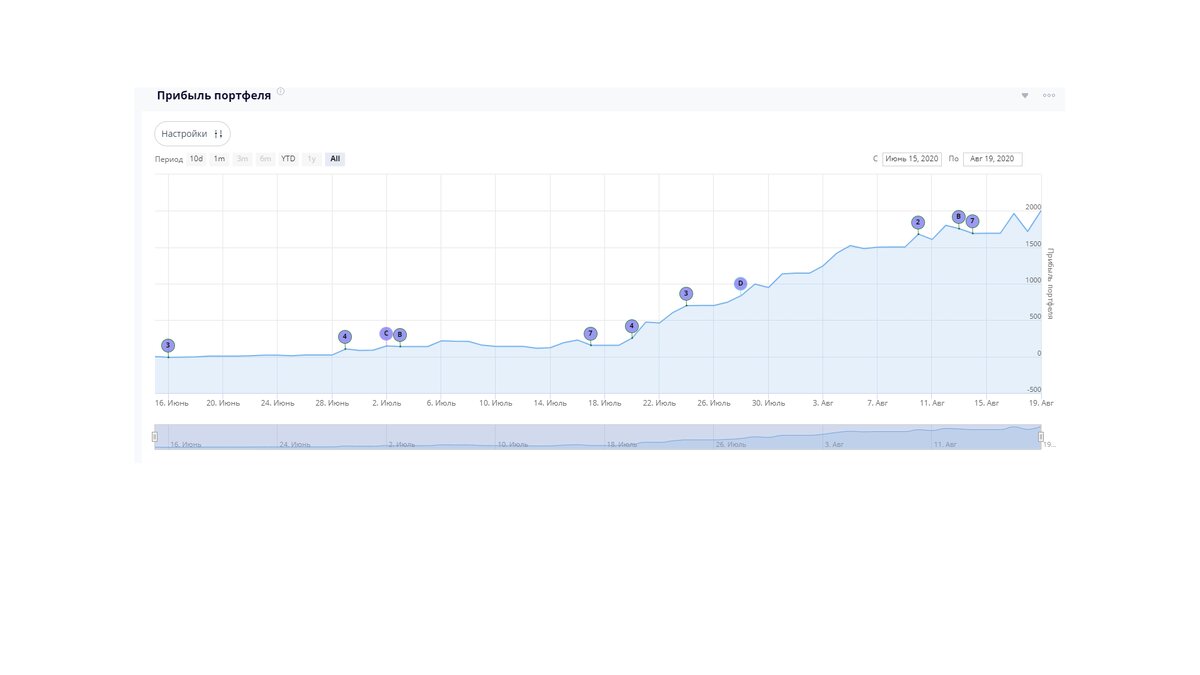The image size is (1200, 675).
Task: Click info icon next to Прибыль портфеля
Action: [281, 91]
